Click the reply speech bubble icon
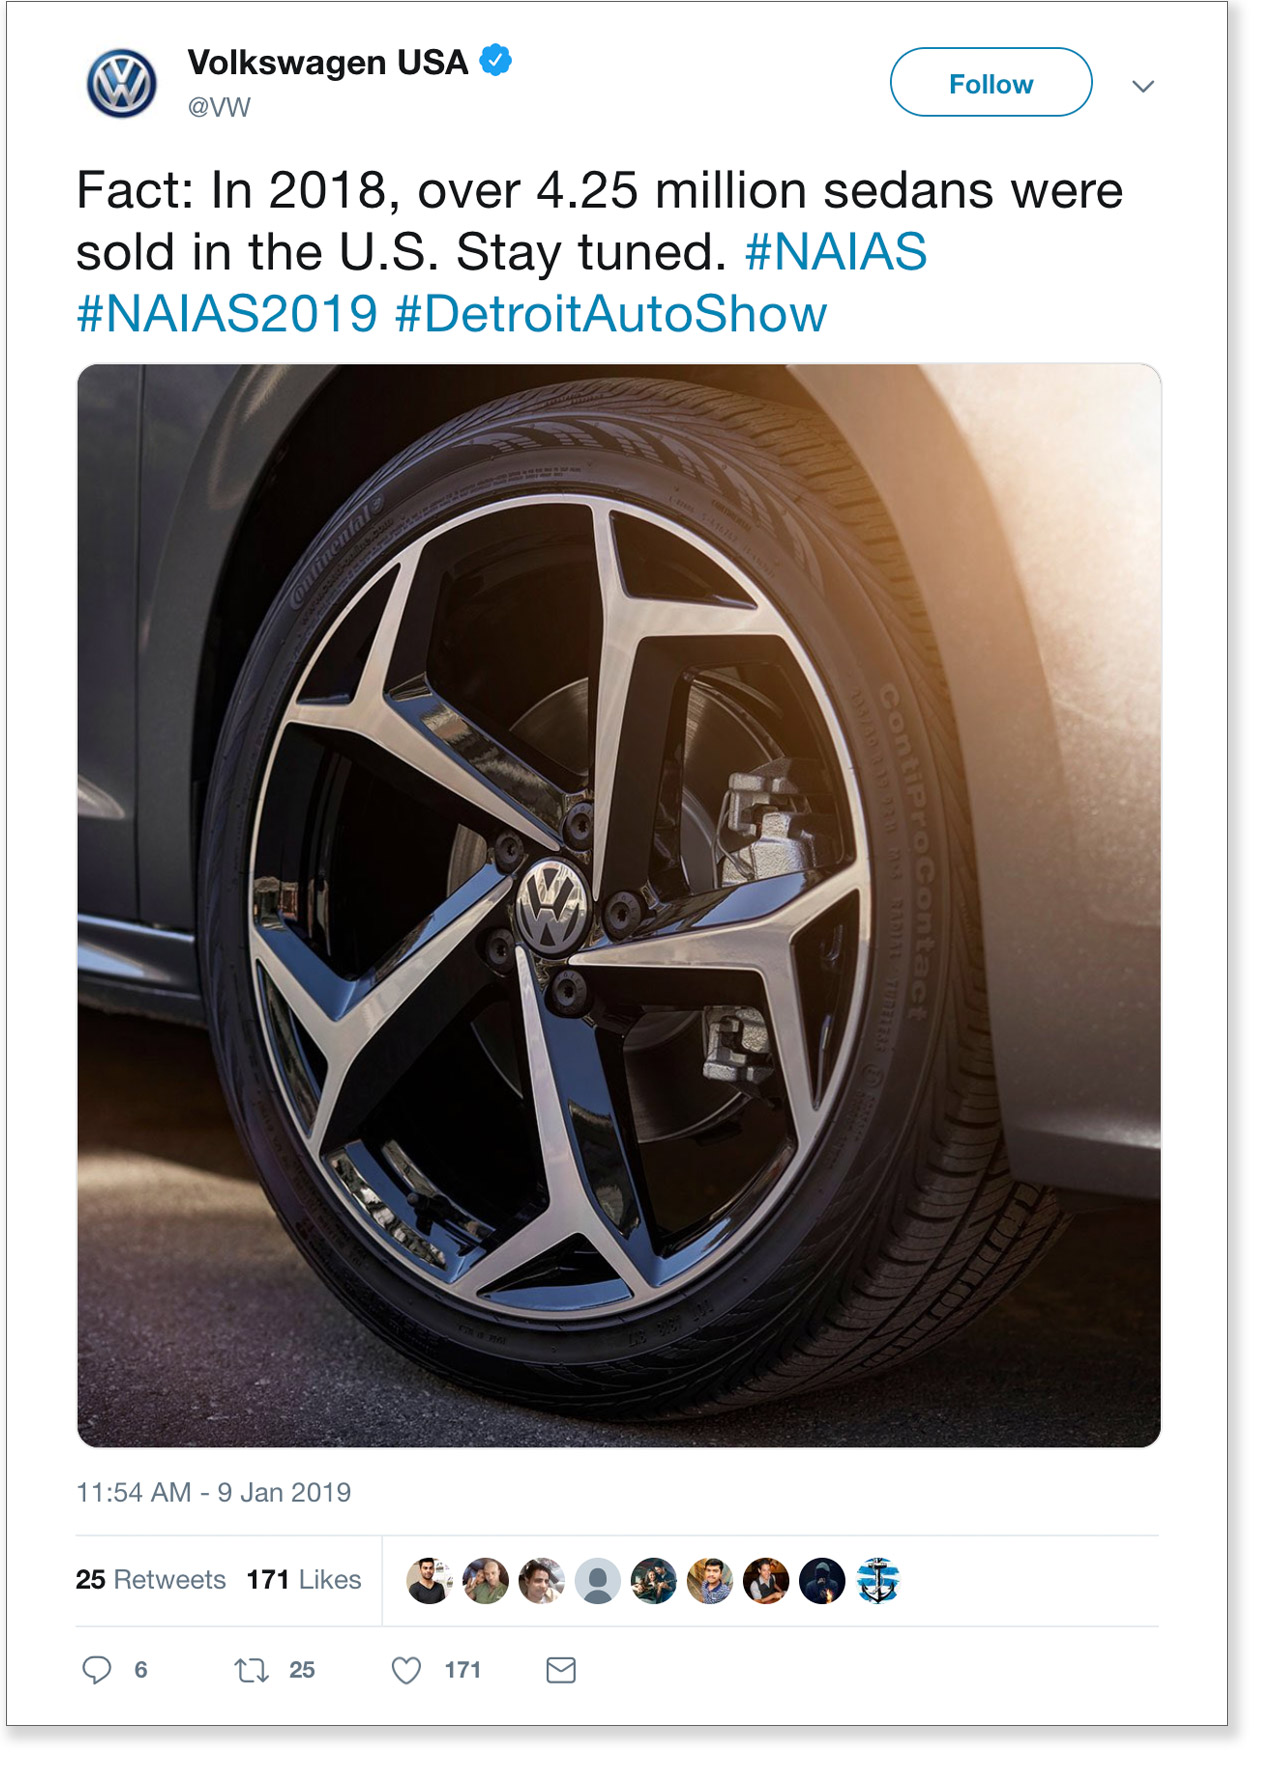 tap(97, 1670)
